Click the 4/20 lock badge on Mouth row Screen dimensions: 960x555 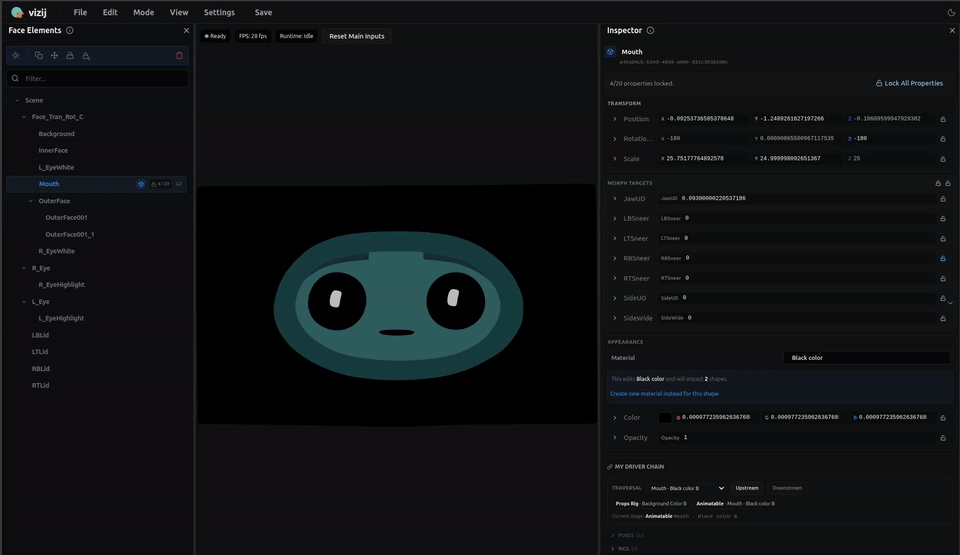(x=160, y=184)
